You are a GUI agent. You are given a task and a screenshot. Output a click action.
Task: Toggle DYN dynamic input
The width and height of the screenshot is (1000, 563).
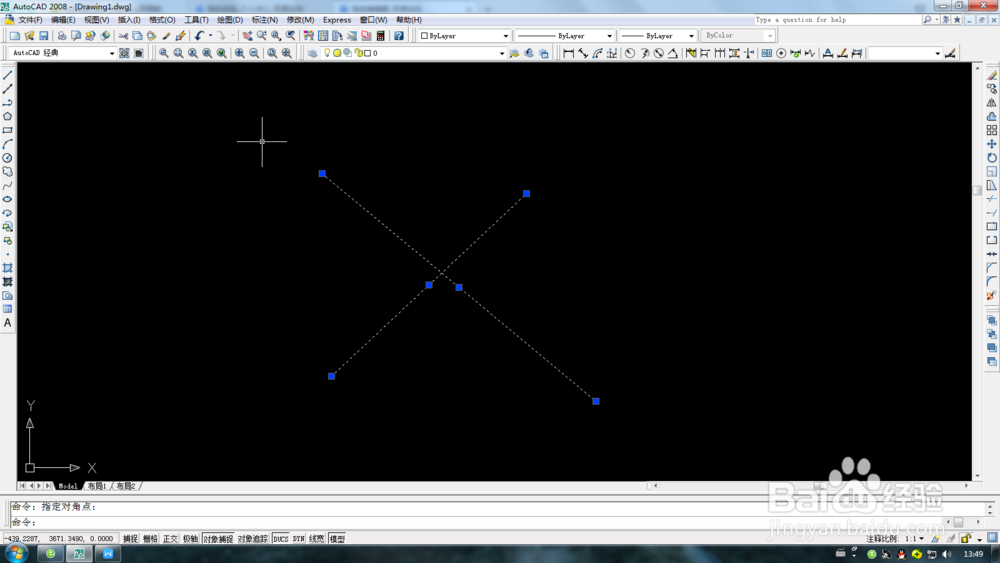tap(298, 539)
